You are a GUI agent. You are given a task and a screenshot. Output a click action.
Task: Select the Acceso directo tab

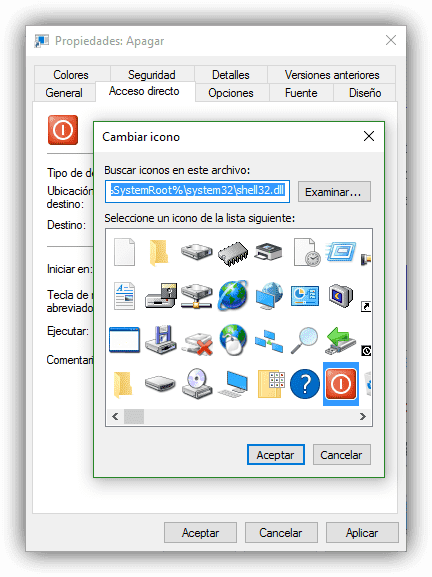(144, 91)
